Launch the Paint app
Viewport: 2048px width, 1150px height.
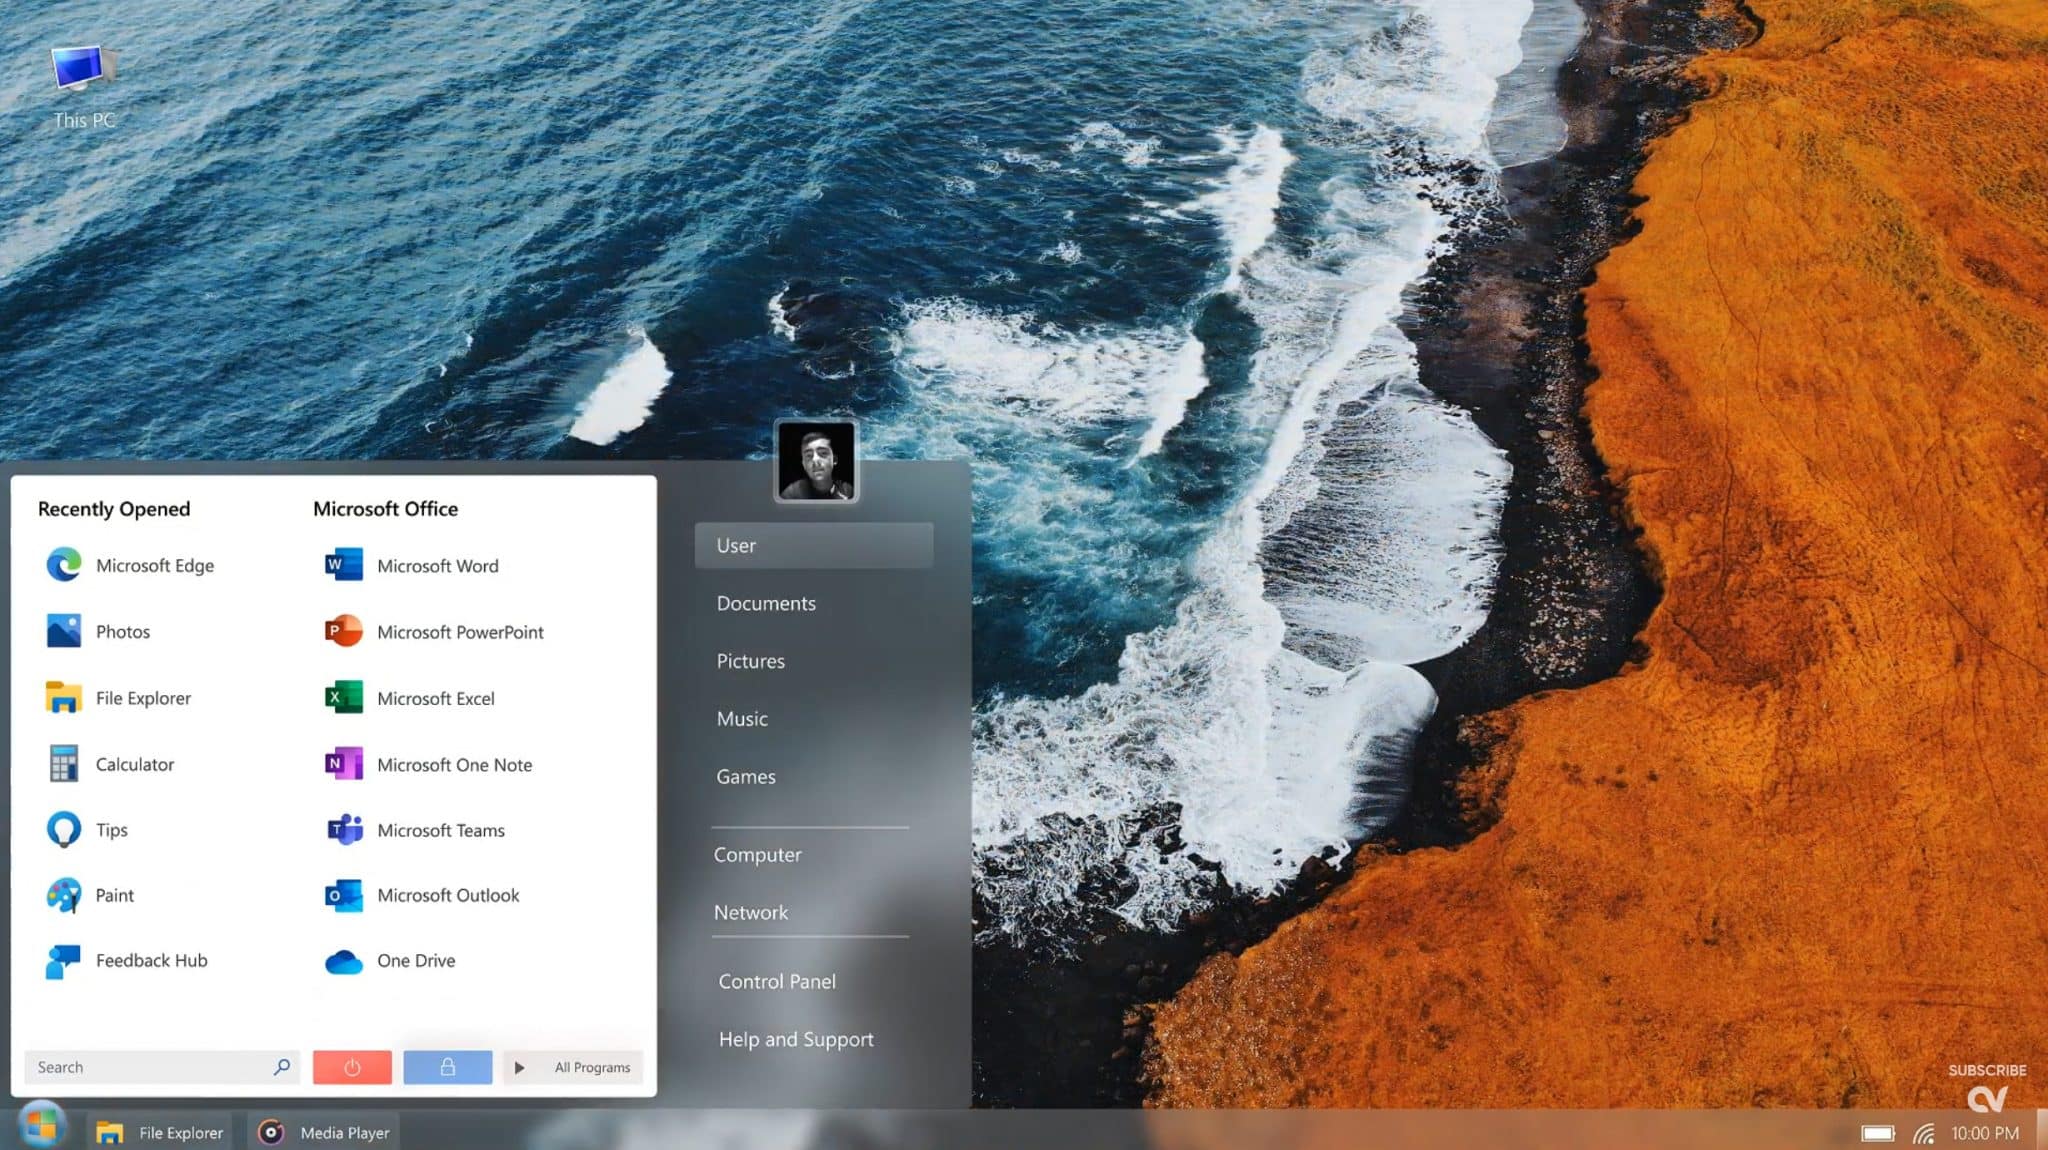[x=115, y=895]
